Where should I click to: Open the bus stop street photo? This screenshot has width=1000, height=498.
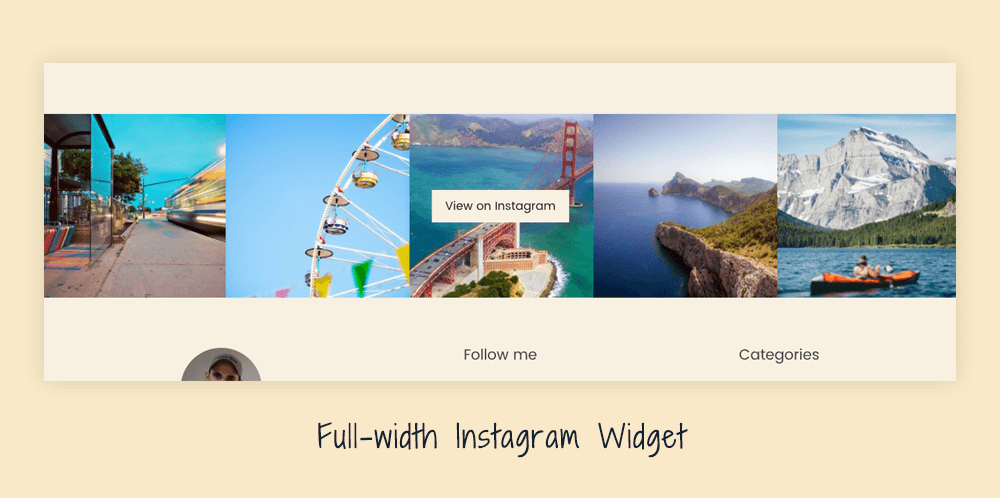135,205
